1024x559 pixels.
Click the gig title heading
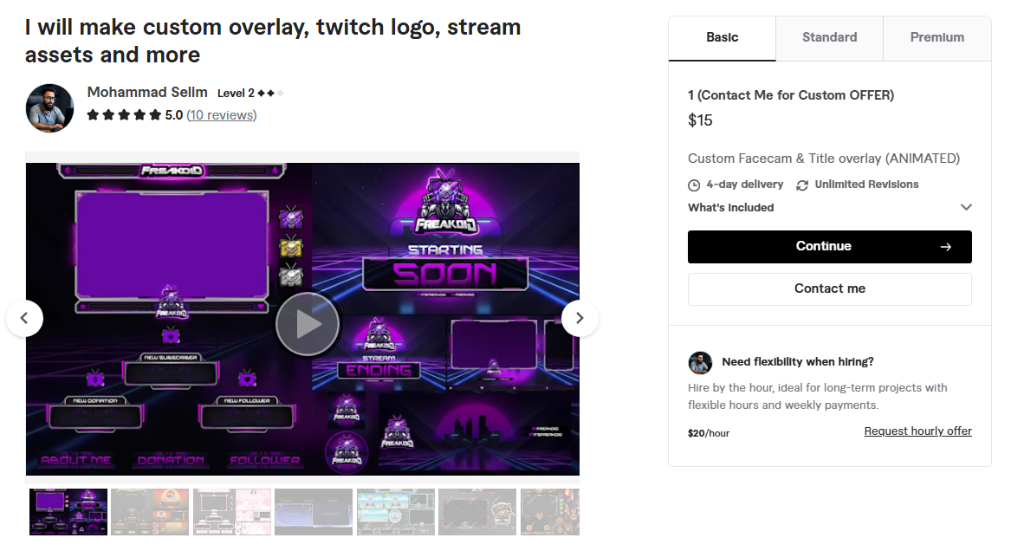[273, 40]
